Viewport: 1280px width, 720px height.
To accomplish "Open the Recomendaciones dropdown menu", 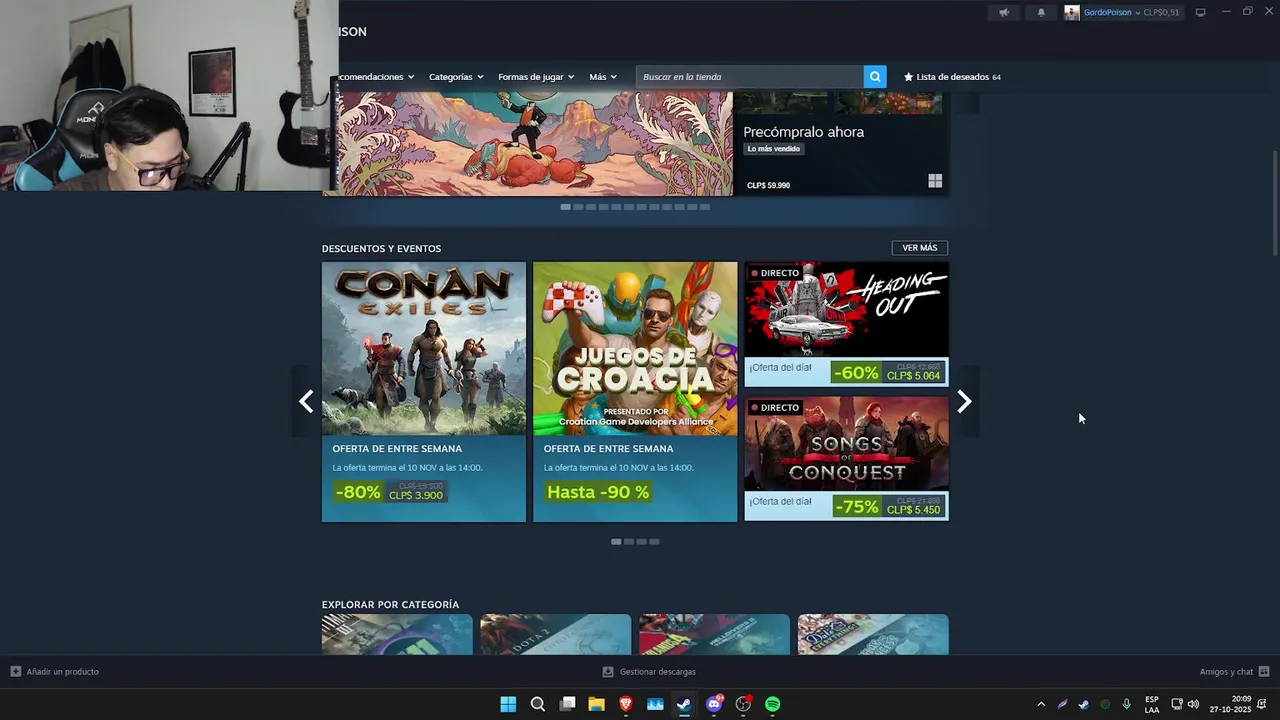I will pos(377,77).
